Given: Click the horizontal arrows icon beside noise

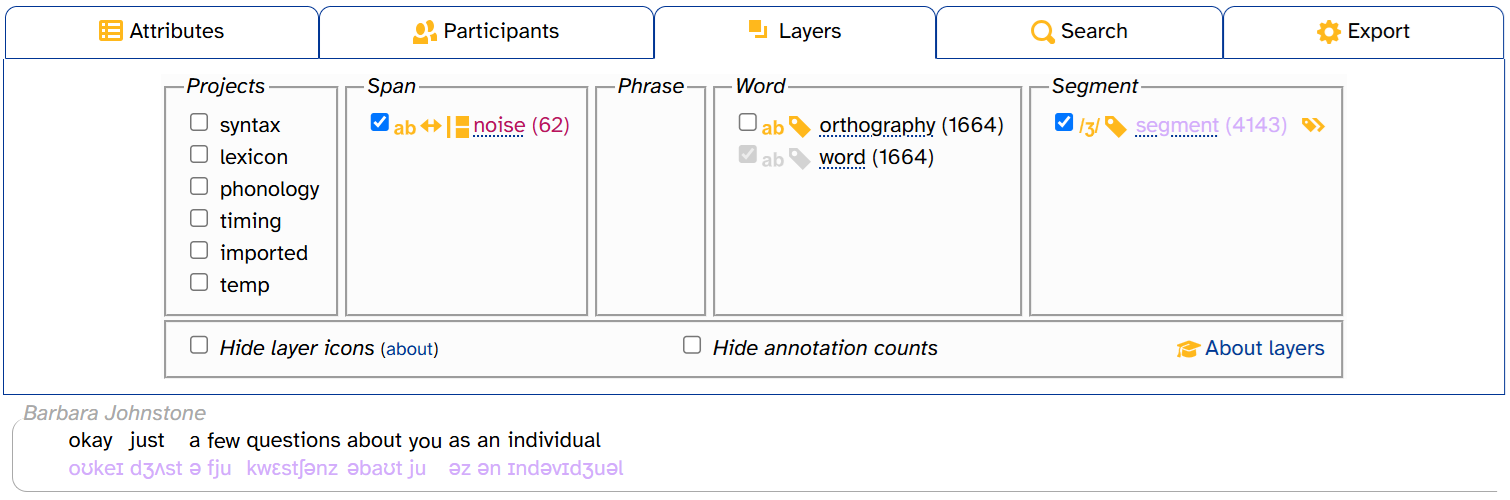Looking at the screenshot, I should point(431,126).
